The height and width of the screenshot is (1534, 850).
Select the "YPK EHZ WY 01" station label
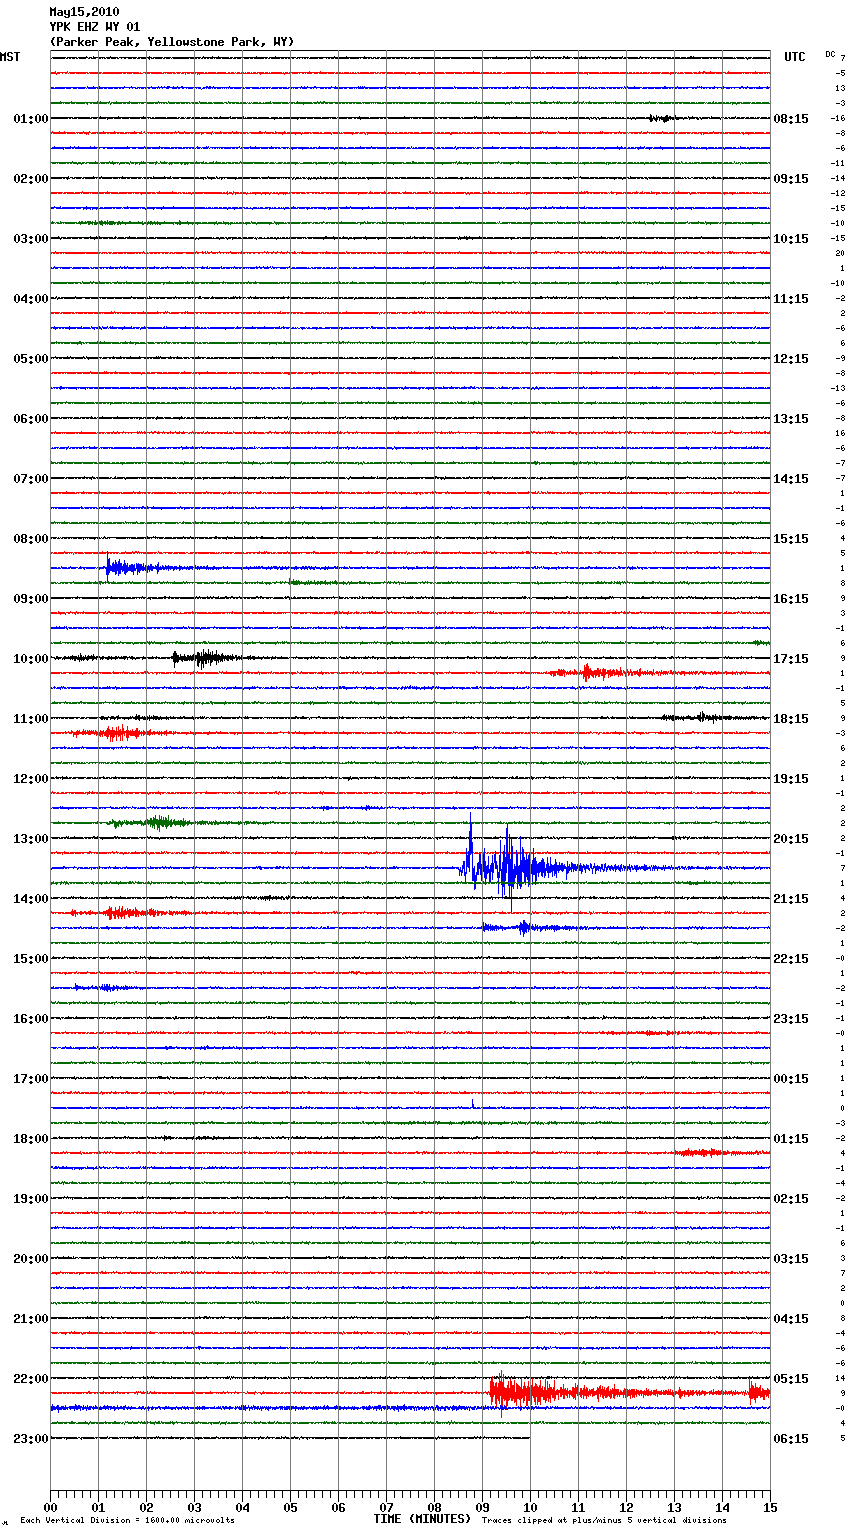pyautogui.click(x=94, y=27)
